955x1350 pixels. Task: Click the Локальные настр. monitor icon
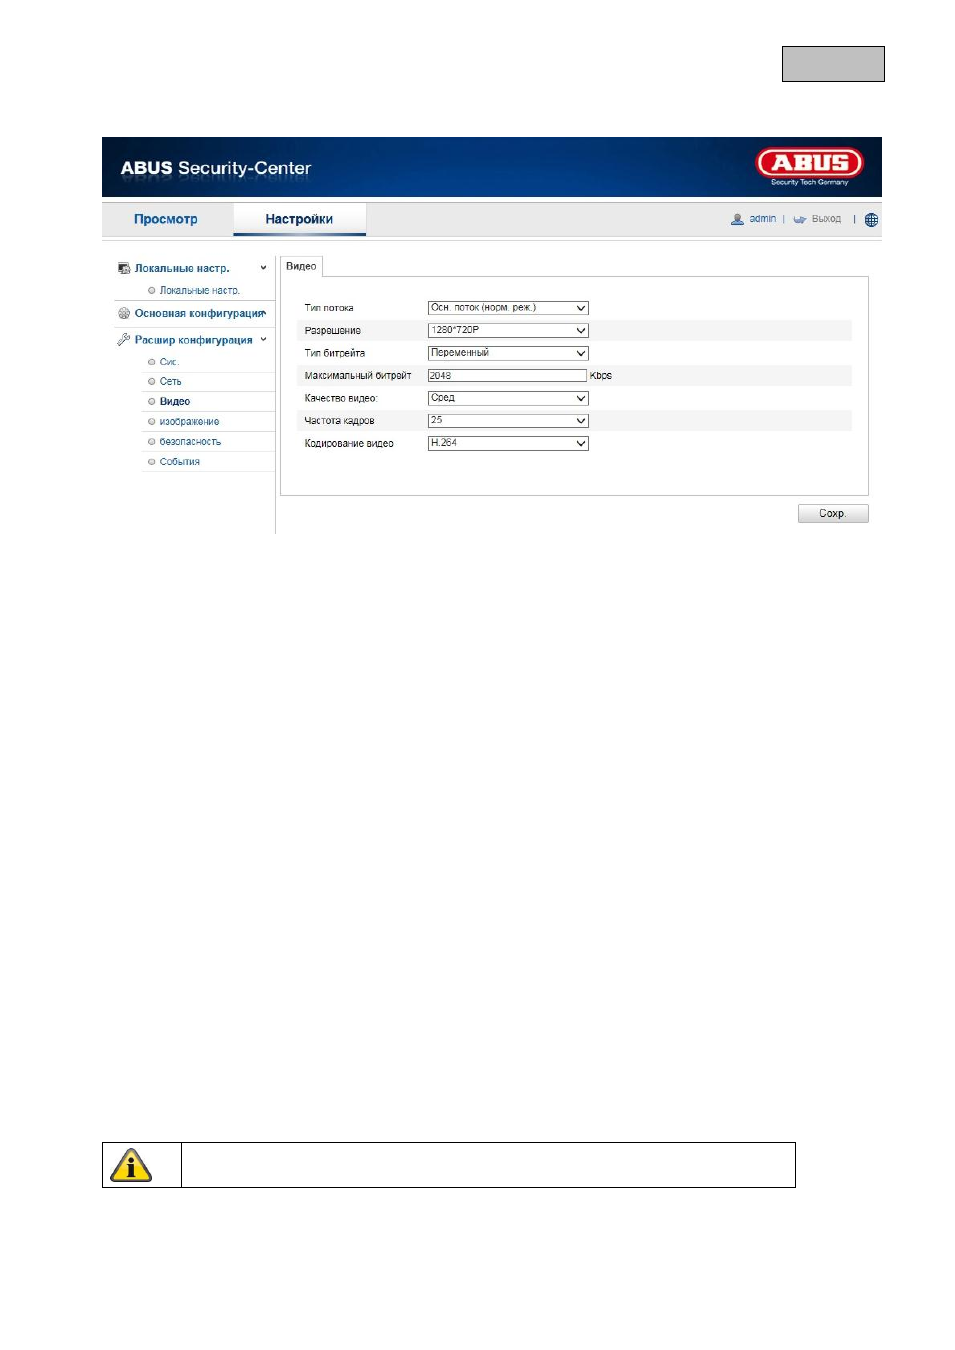coord(124,268)
